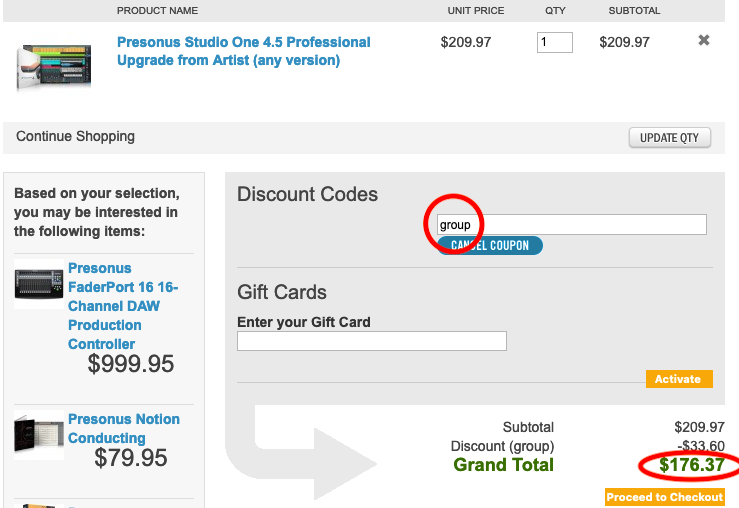Open the Presonus Notion Conducting link

124,429
